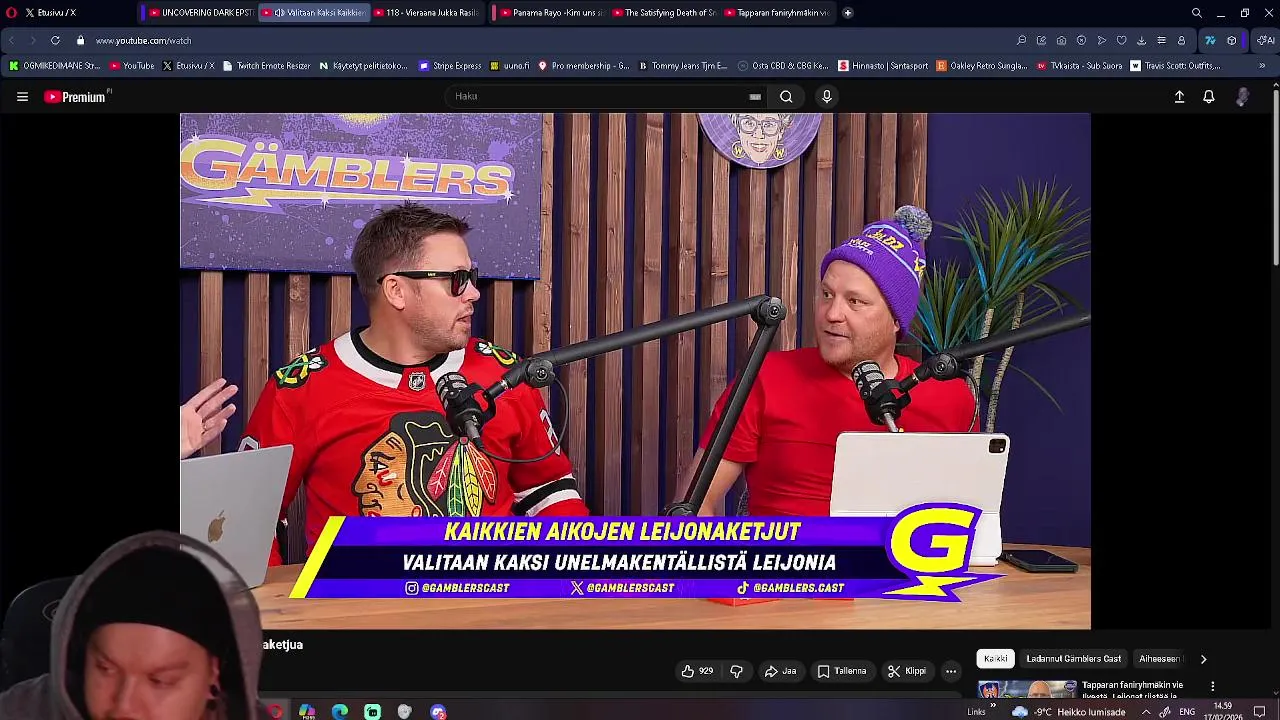Reload the current page
This screenshot has width=1280, height=720.
(x=55, y=41)
